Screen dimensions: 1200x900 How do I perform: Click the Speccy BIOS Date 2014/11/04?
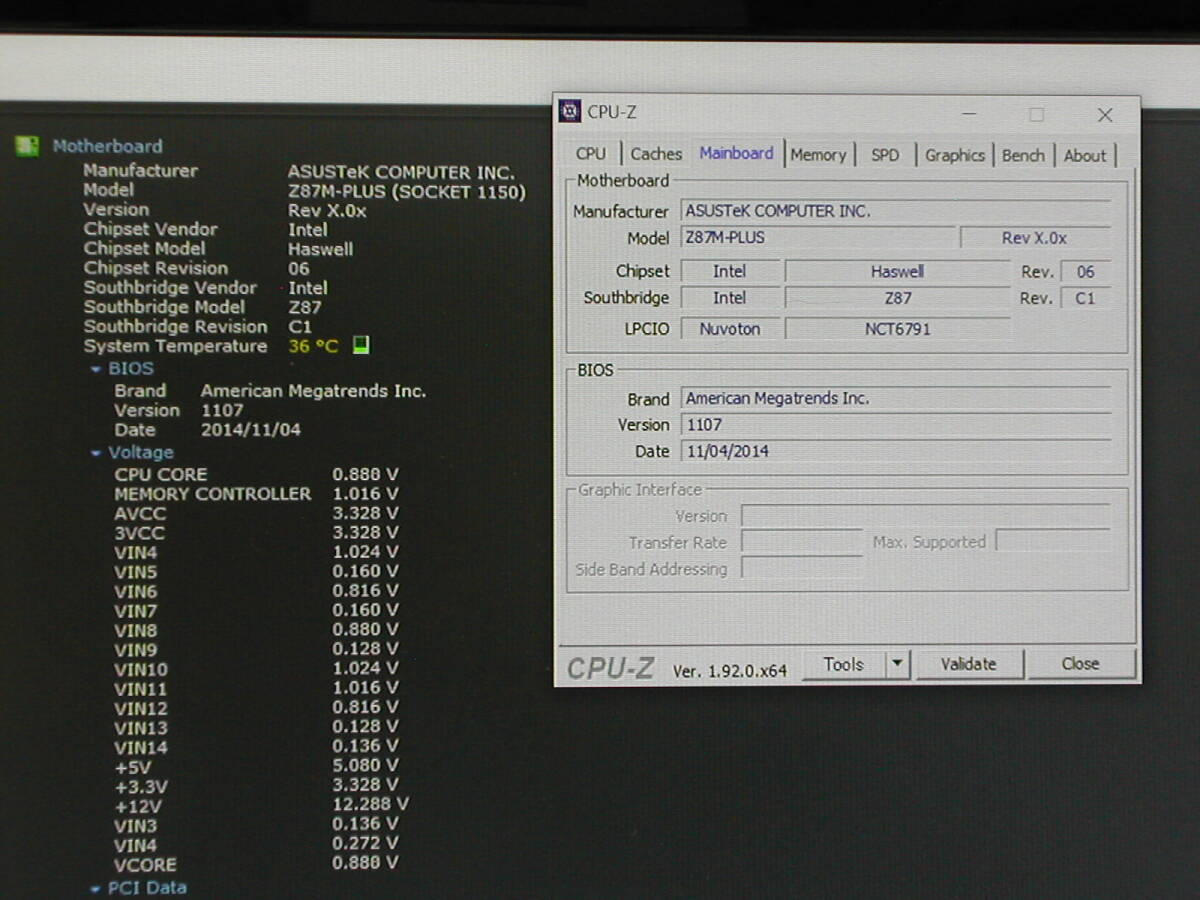click(x=250, y=430)
